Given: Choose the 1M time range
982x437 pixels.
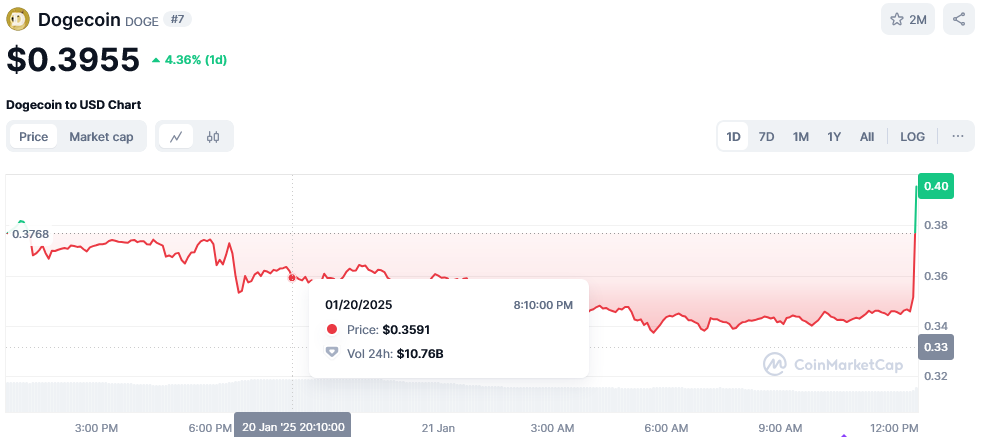Looking at the screenshot, I should (800, 136).
